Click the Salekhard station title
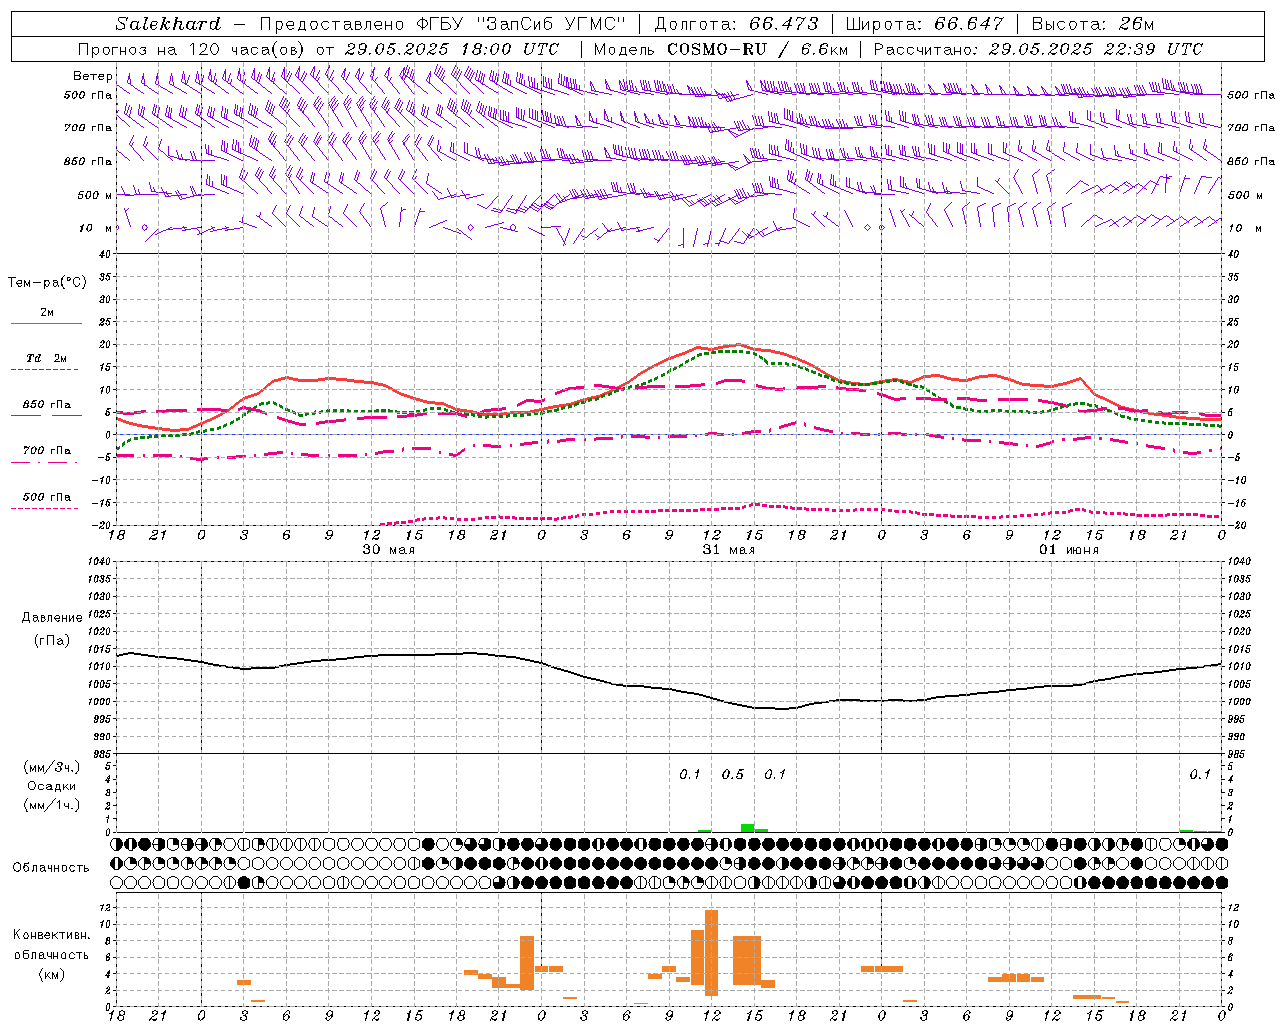The width and height of the screenshot is (1280, 1024). click(x=168, y=24)
